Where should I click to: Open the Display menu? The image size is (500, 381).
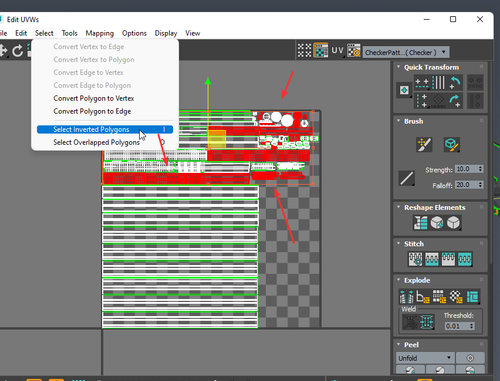(x=166, y=33)
